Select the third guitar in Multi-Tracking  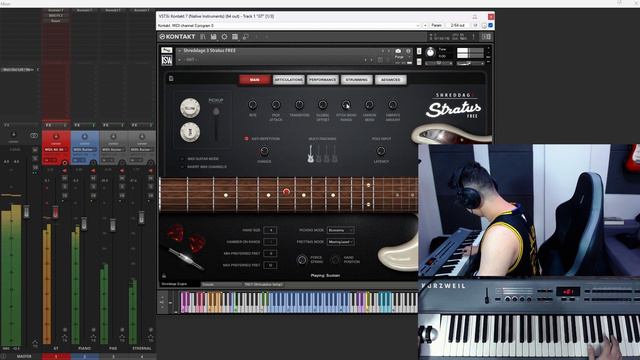pyautogui.click(x=327, y=154)
